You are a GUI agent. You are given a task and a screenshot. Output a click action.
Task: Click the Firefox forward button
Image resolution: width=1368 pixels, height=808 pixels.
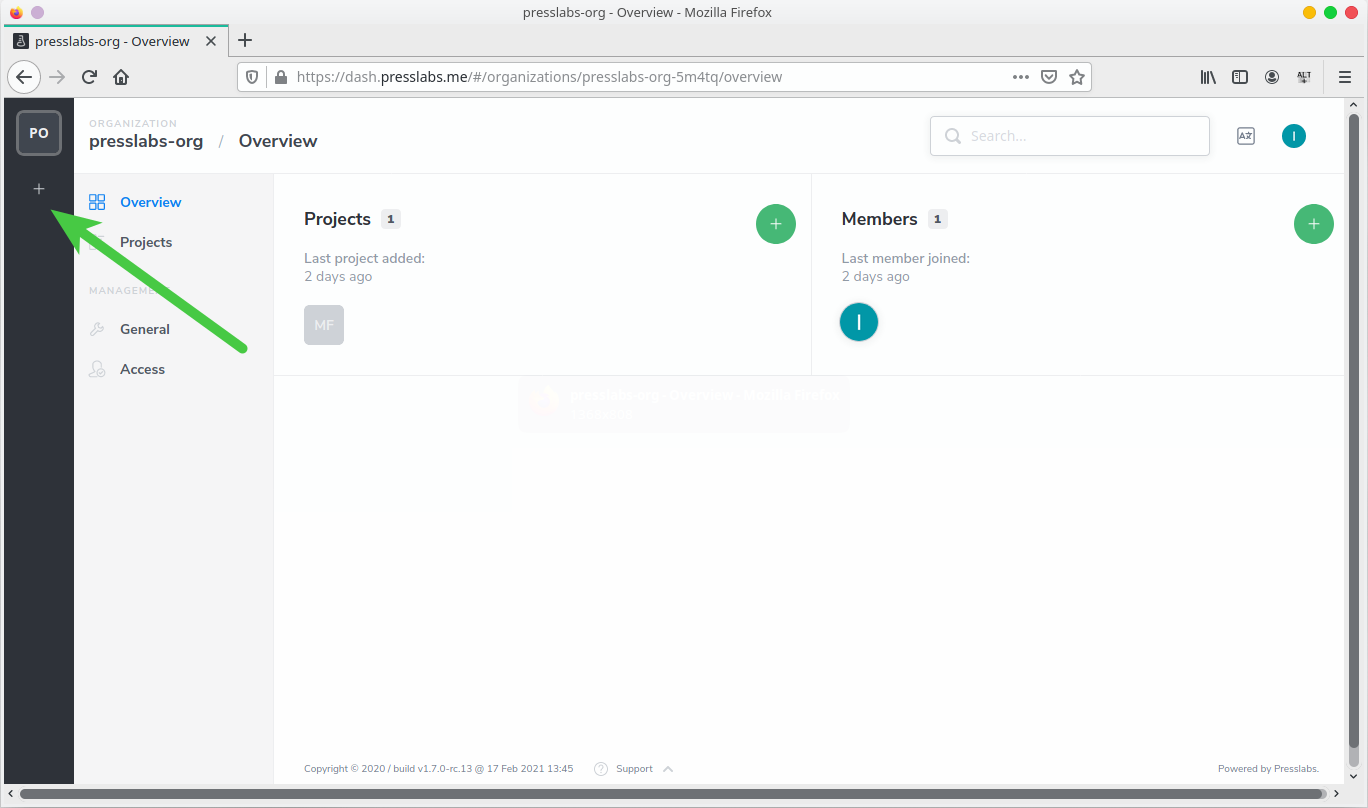[58, 77]
